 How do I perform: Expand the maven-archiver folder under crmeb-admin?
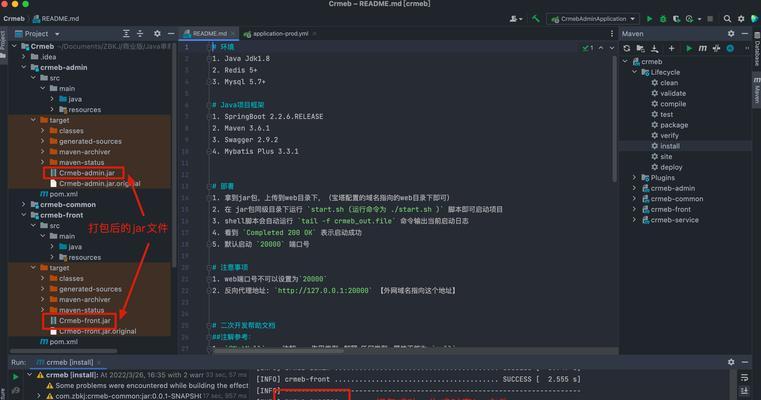tap(42, 152)
